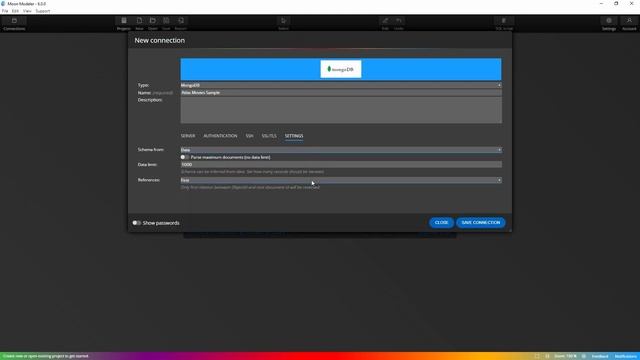
Task: Click the MongoDB logo tile
Action: [x=341, y=69]
